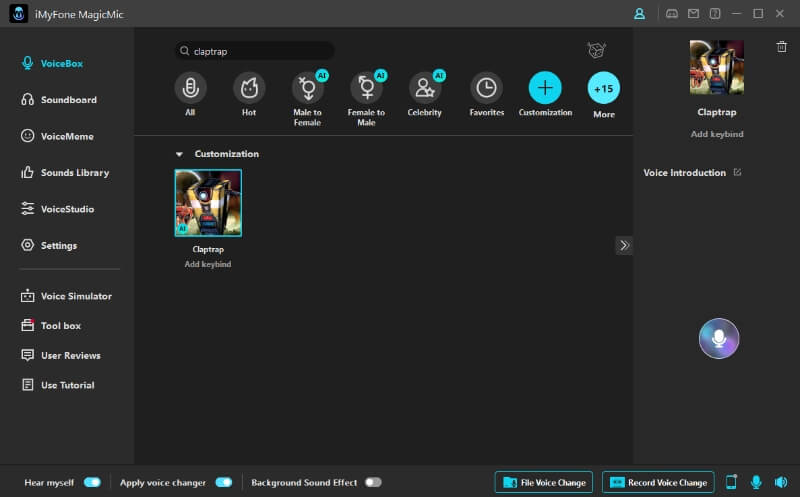Screen dimensions: 800x497
Task: Add keybind in the right panel
Action: click(716, 134)
